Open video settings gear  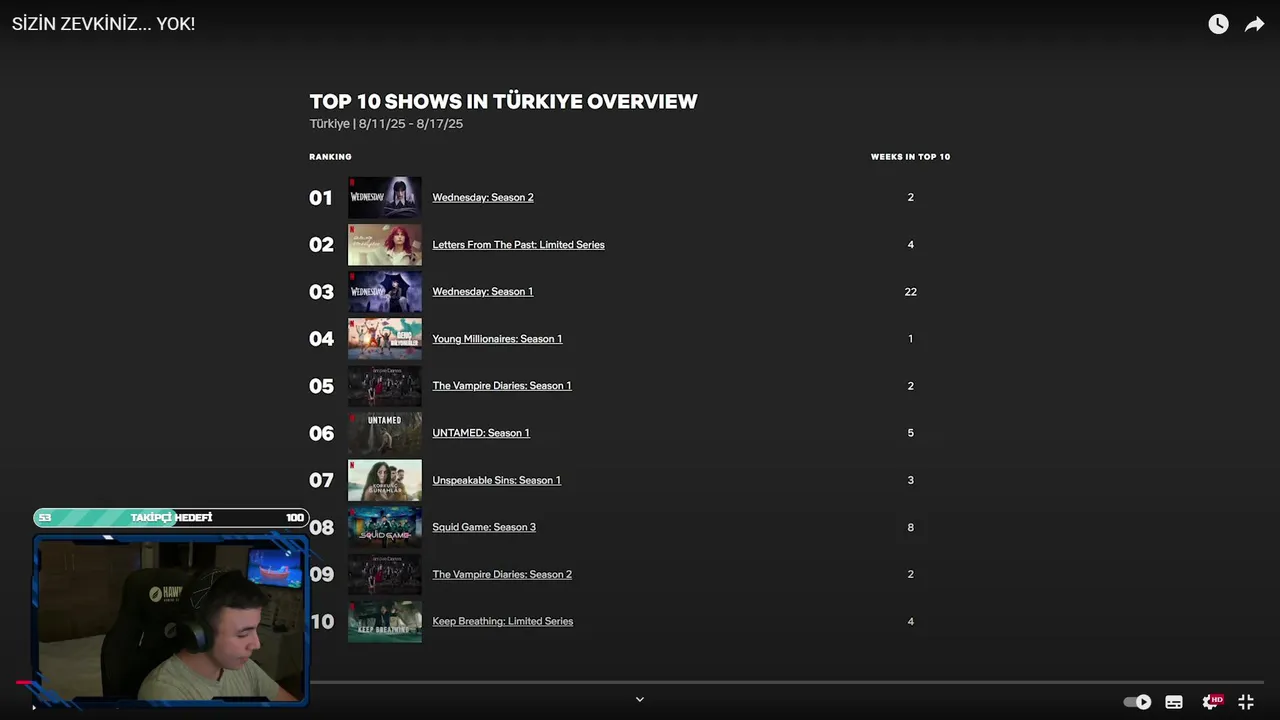pos(1211,702)
